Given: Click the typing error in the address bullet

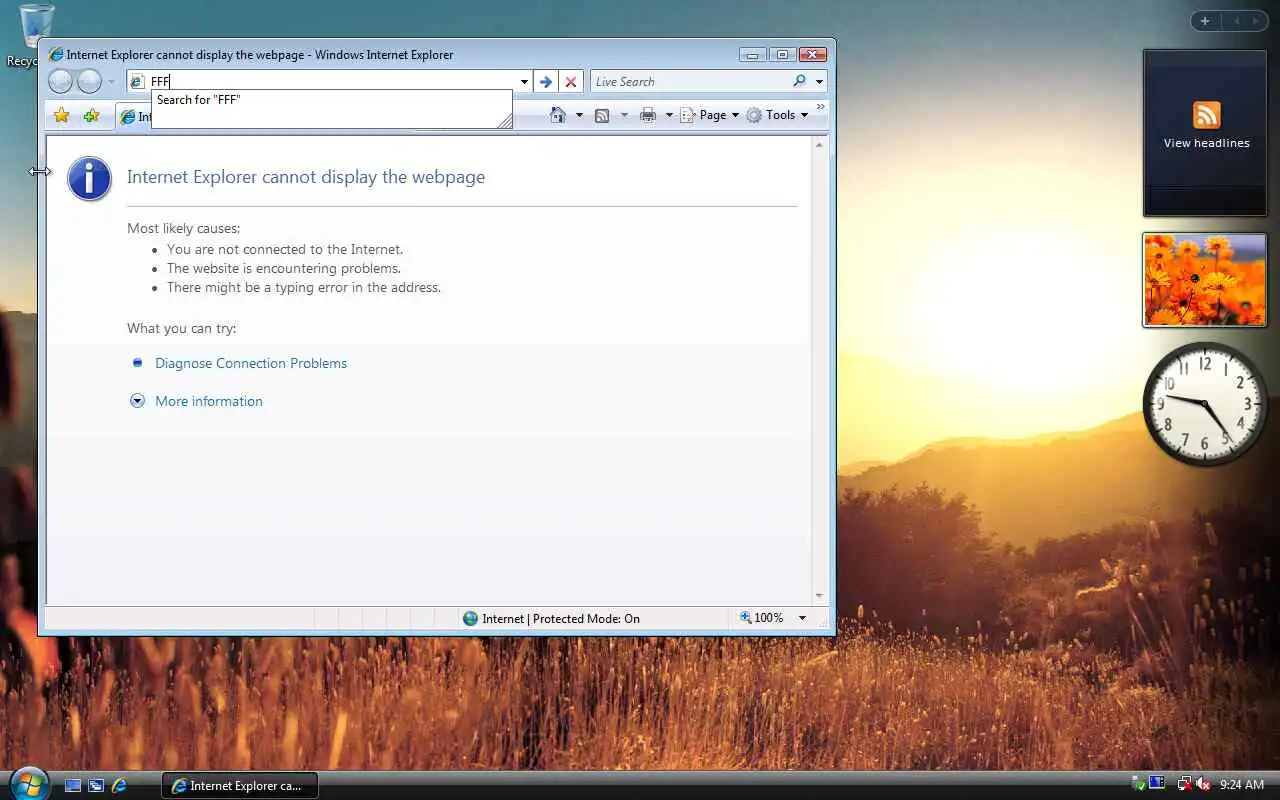Looking at the screenshot, I should [304, 287].
